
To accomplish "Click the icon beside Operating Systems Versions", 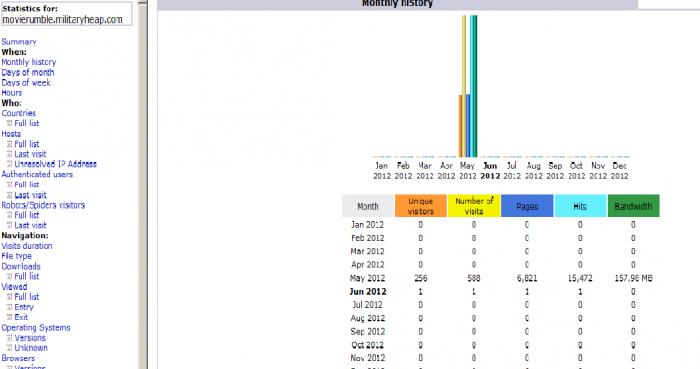I will coord(9,338).
